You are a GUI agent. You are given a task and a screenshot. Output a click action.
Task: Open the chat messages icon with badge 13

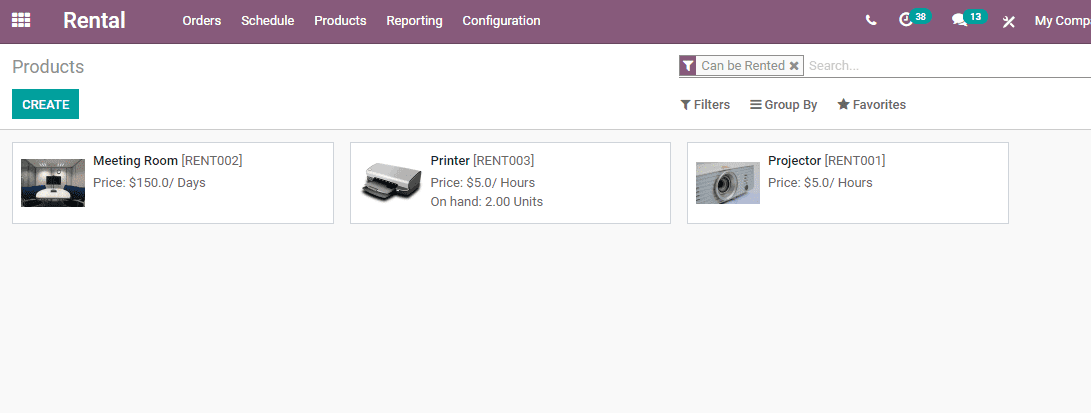(x=959, y=20)
